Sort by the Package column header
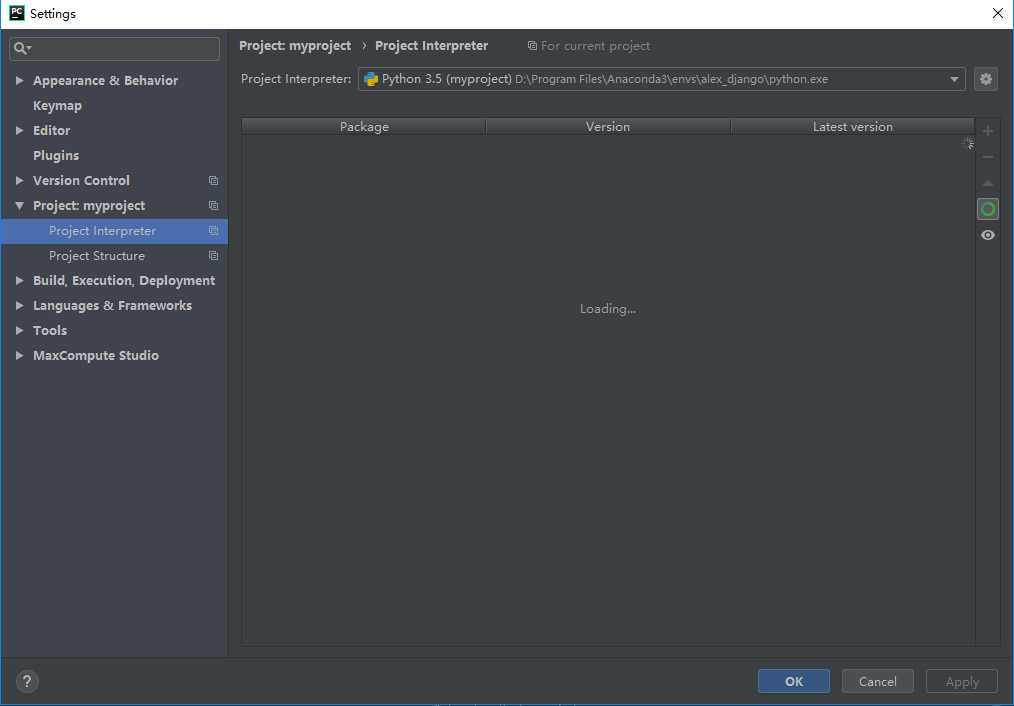 point(364,127)
